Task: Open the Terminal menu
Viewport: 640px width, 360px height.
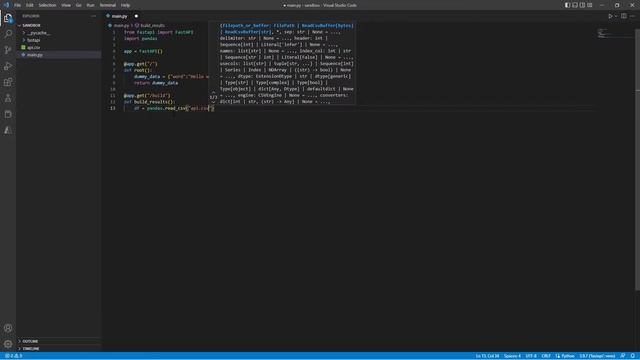Action: click(108, 5)
